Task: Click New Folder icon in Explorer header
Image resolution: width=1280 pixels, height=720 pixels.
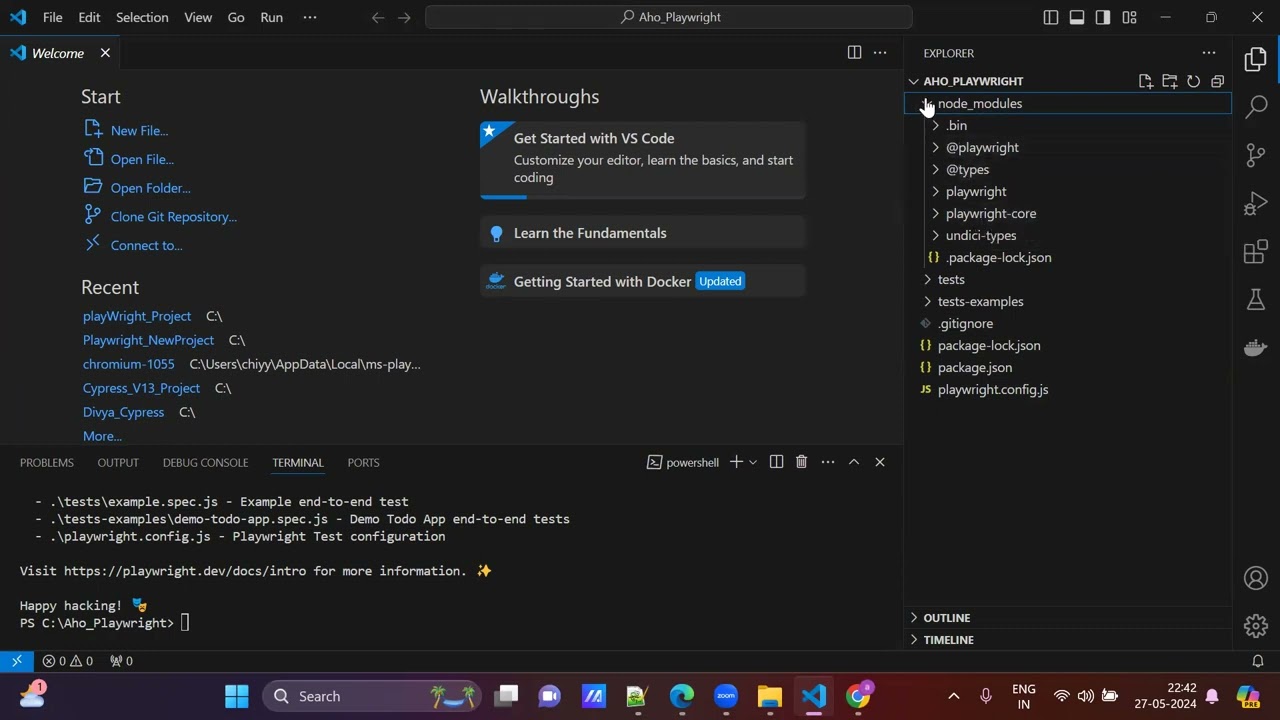Action: 1170,81
